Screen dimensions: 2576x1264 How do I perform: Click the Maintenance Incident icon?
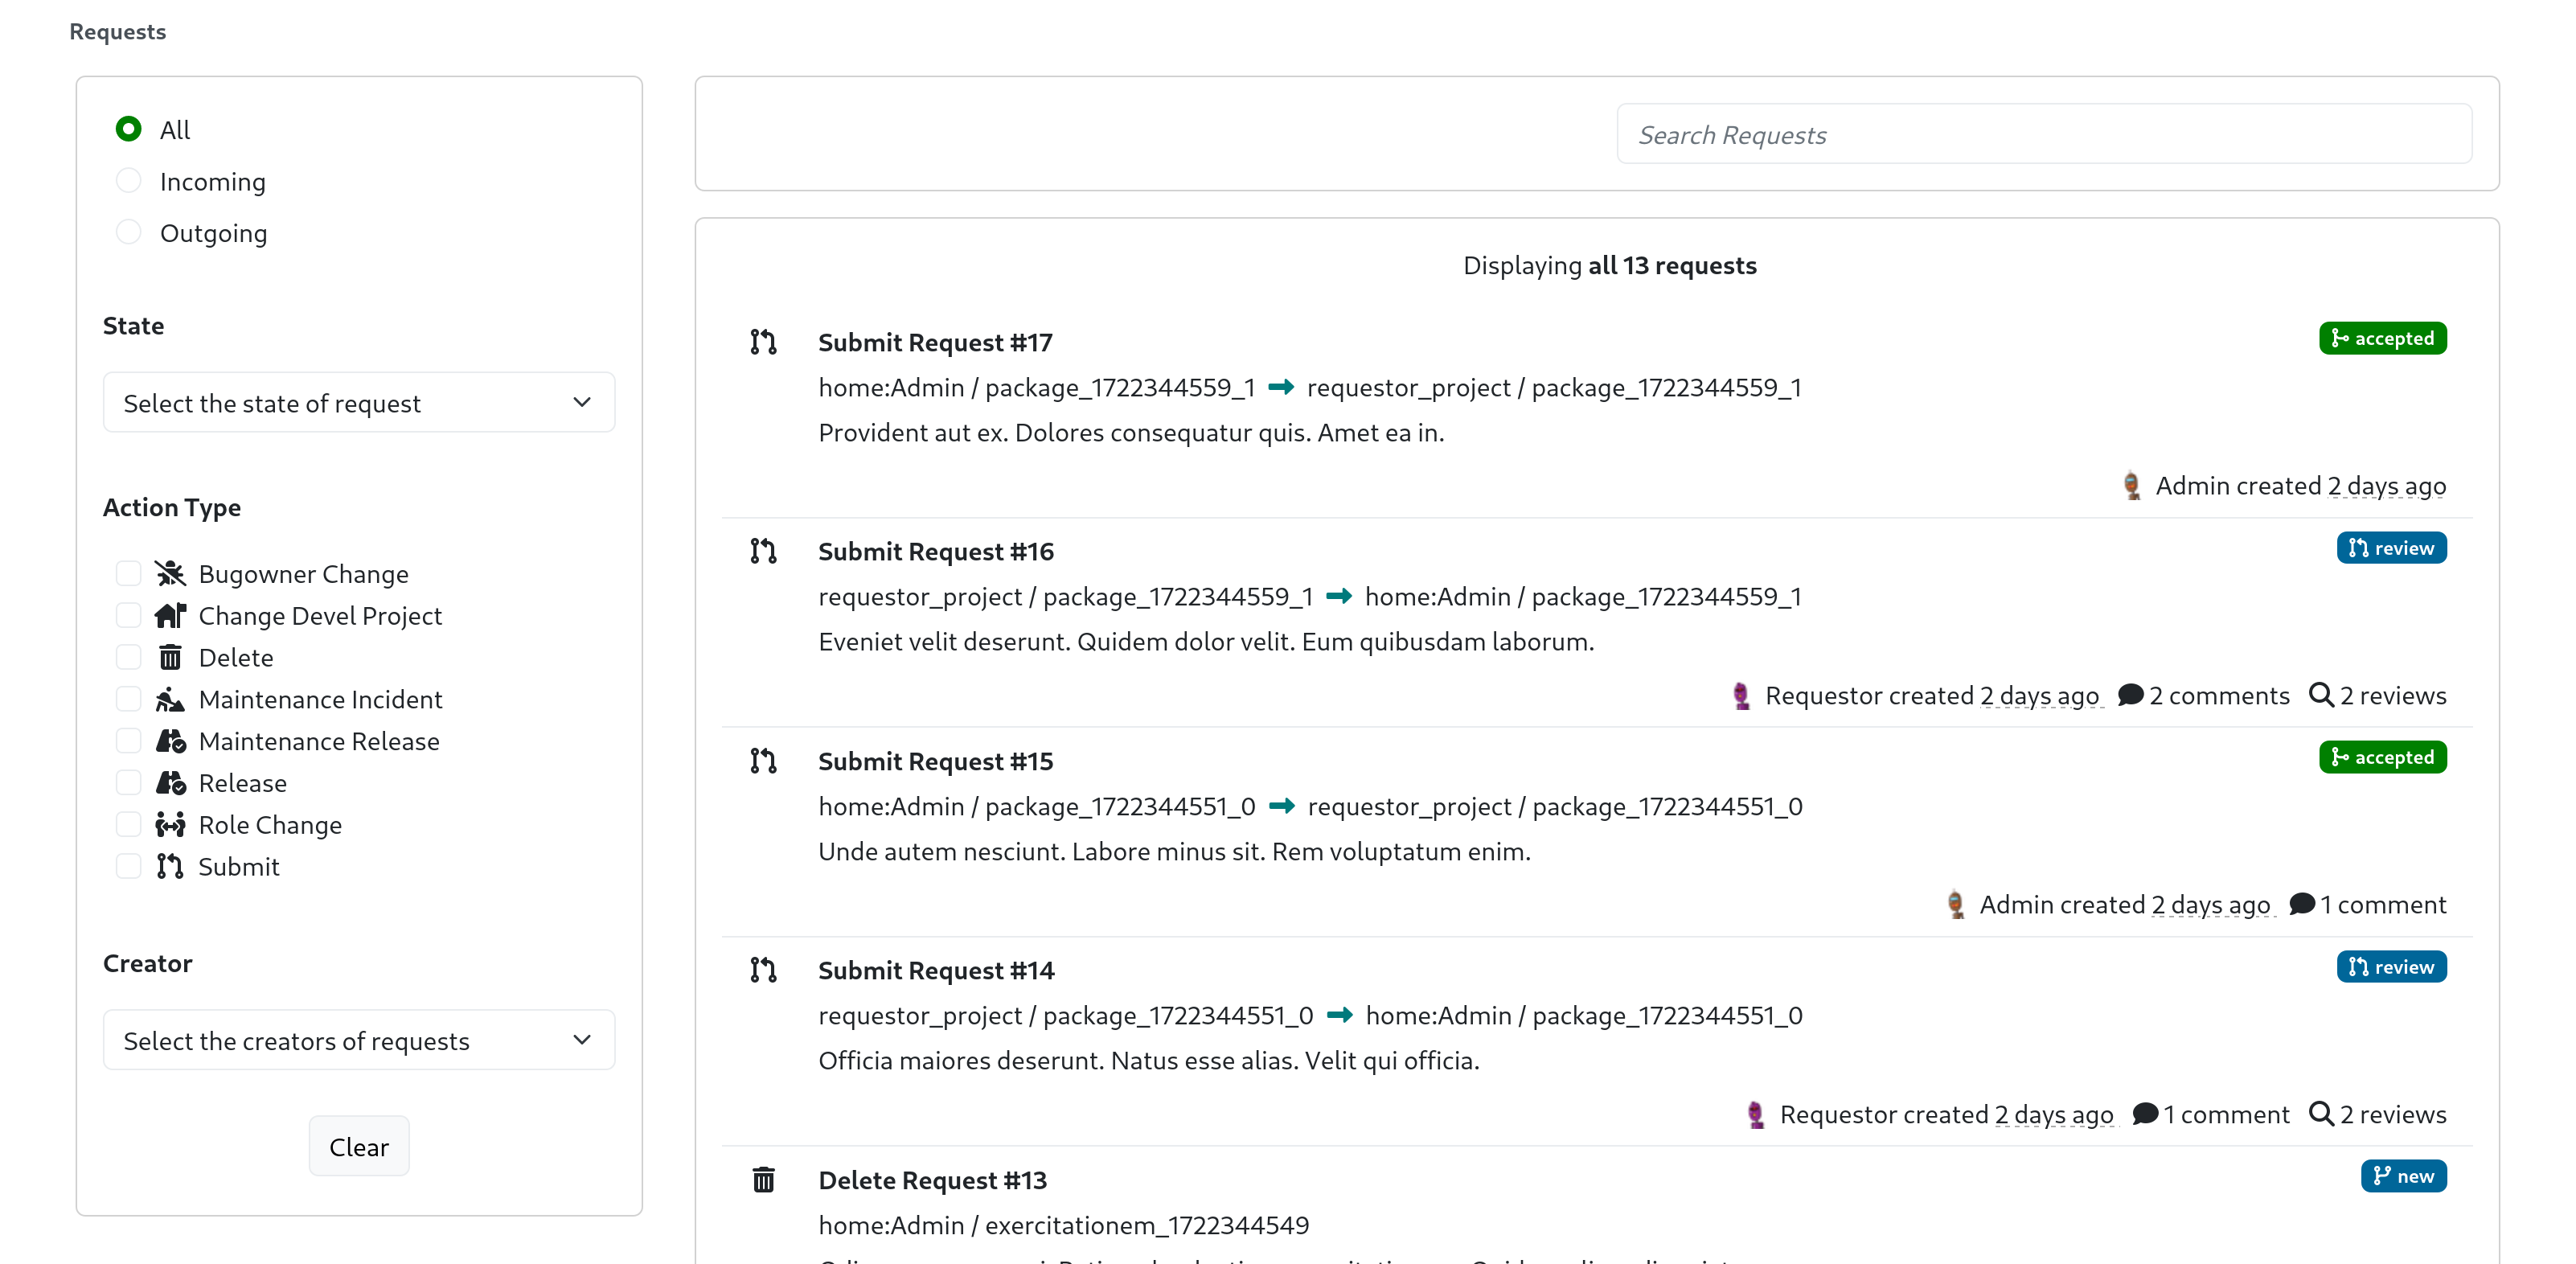click(170, 699)
